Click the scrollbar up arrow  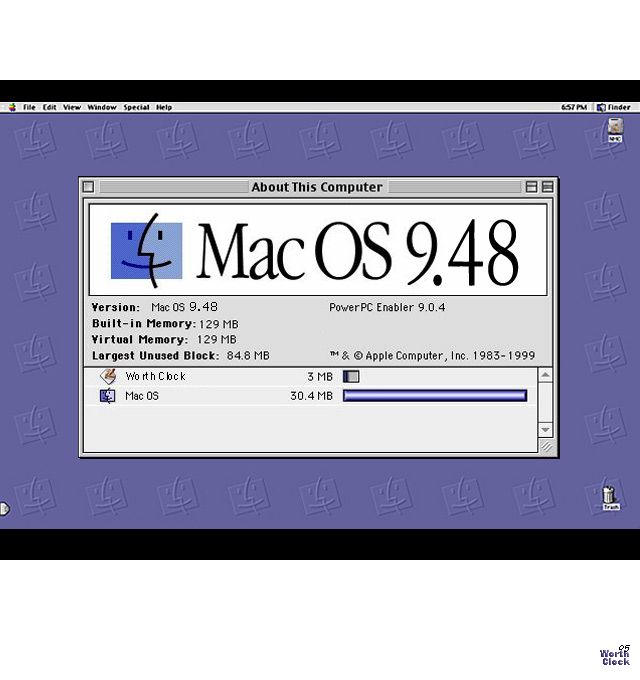(x=545, y=375)
